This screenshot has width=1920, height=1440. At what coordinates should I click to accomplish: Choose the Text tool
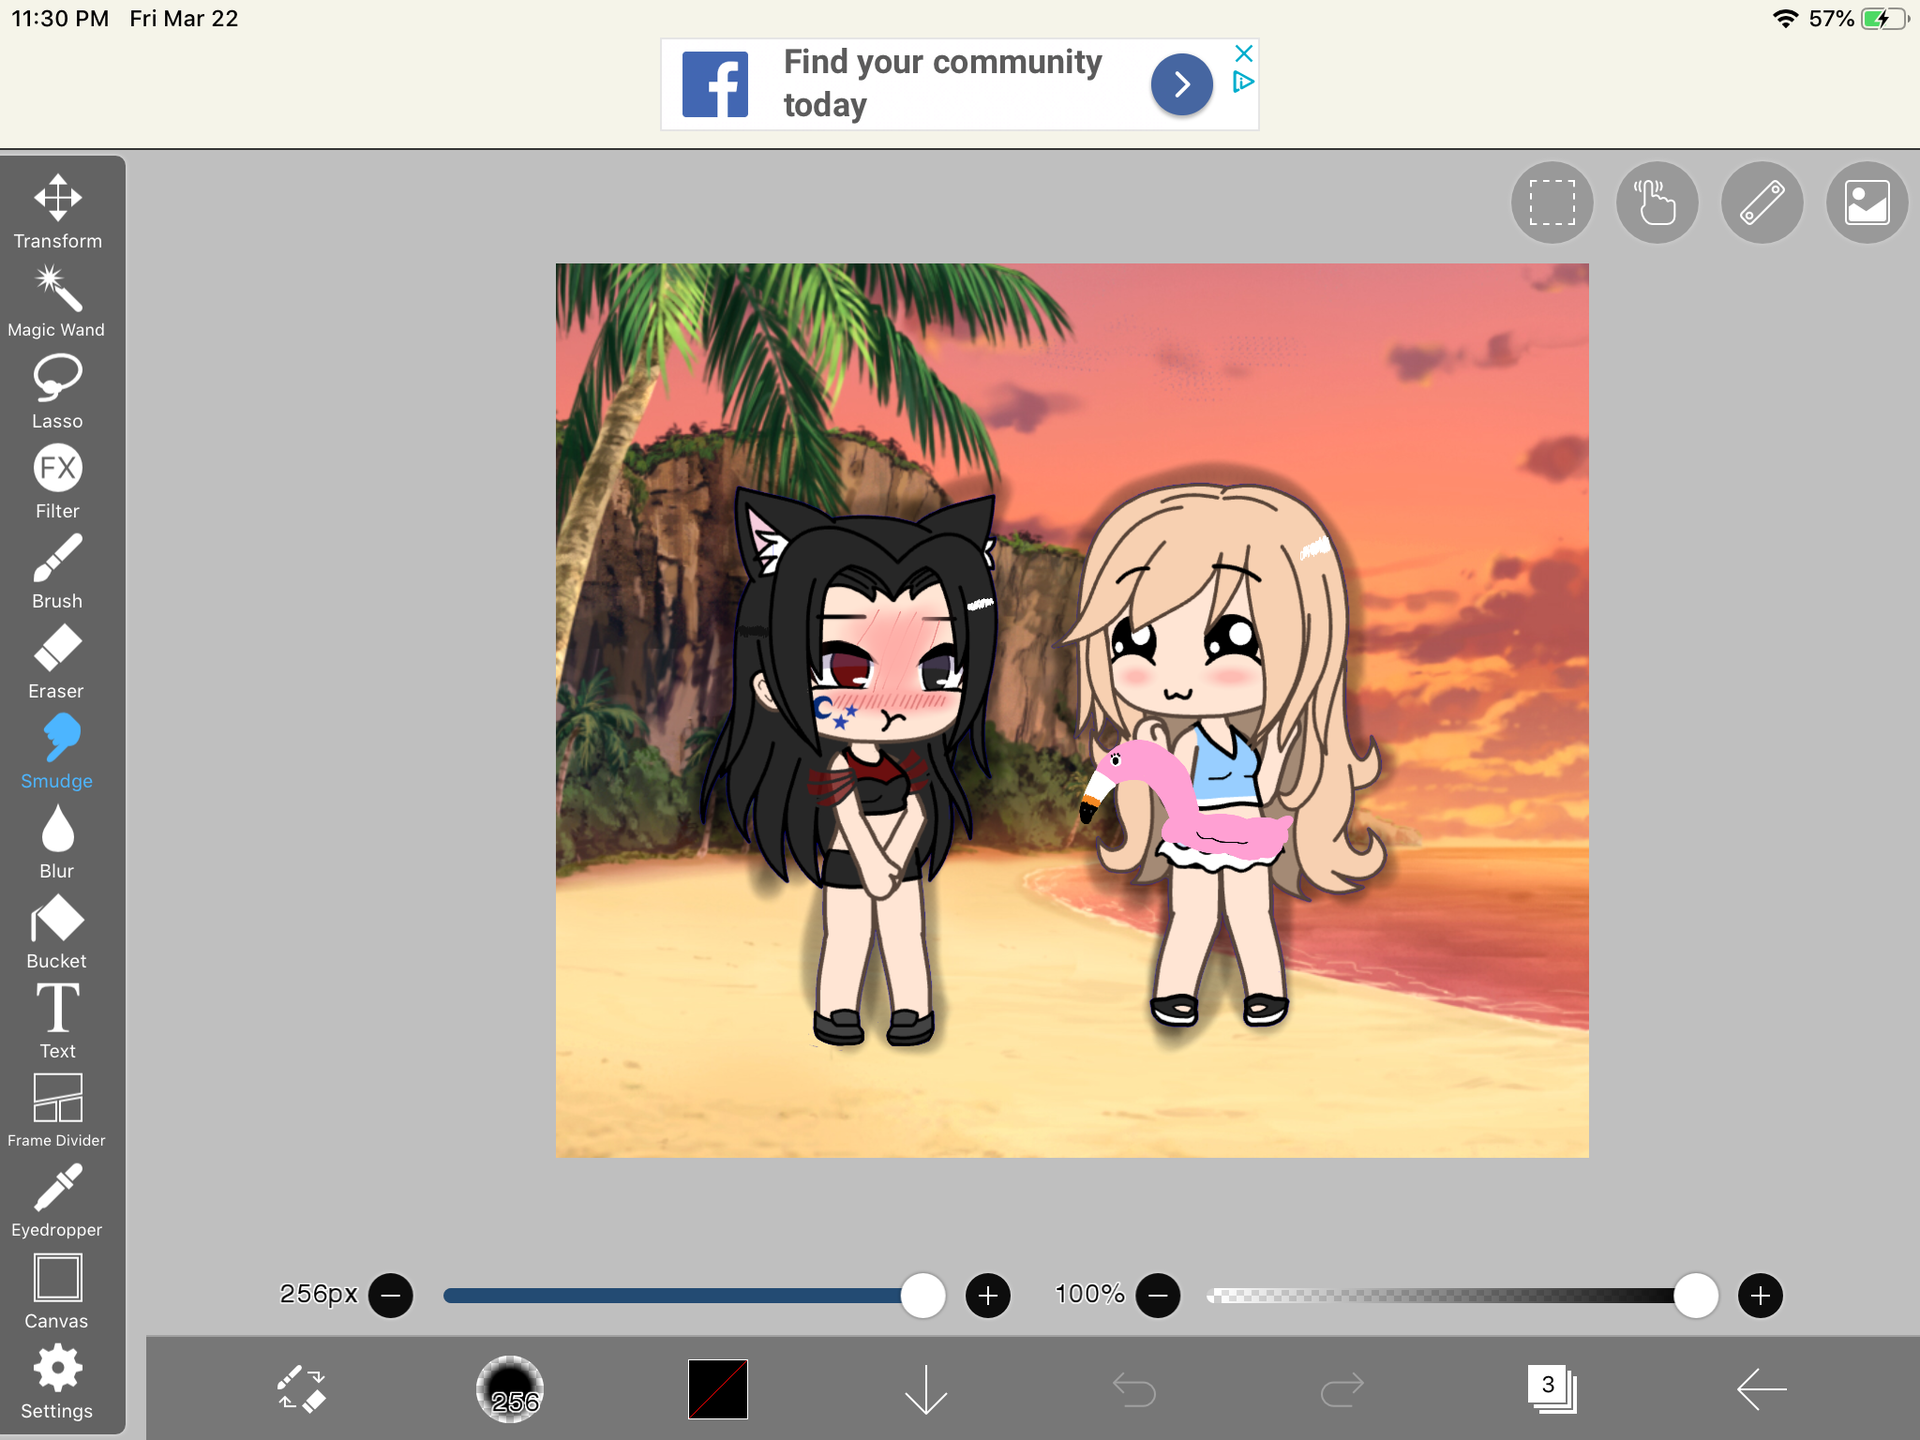click(57, 1021)
